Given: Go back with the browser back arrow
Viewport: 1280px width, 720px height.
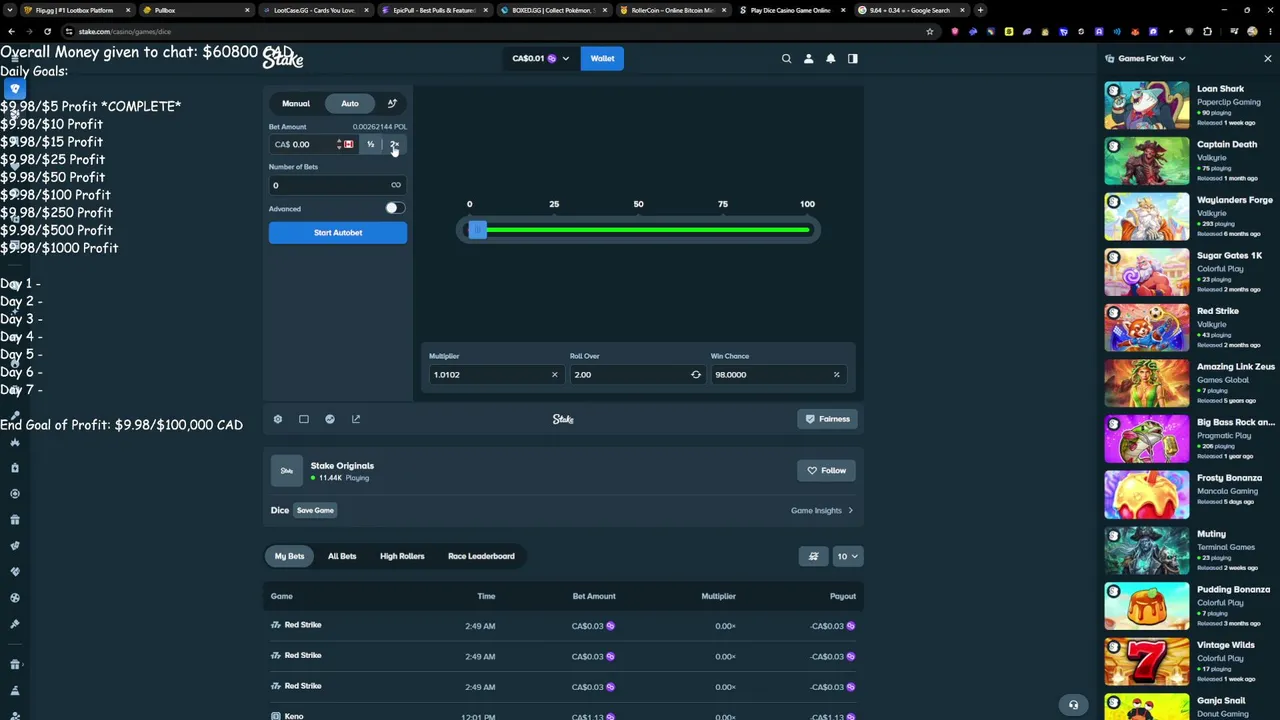Looking at the screenshot, I should pyautogui.click(x=12, y=31).
